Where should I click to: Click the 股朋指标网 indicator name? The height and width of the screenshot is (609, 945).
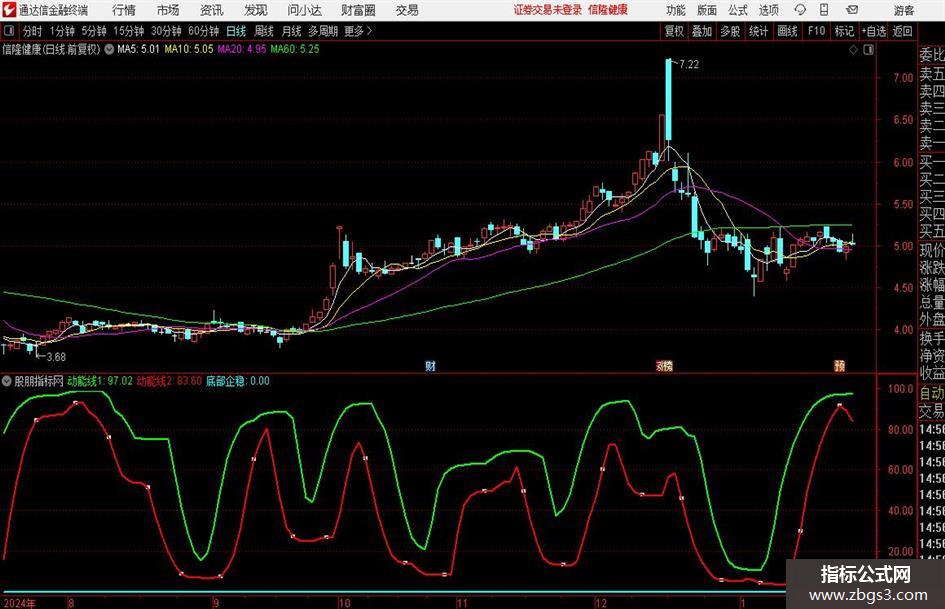39,381
